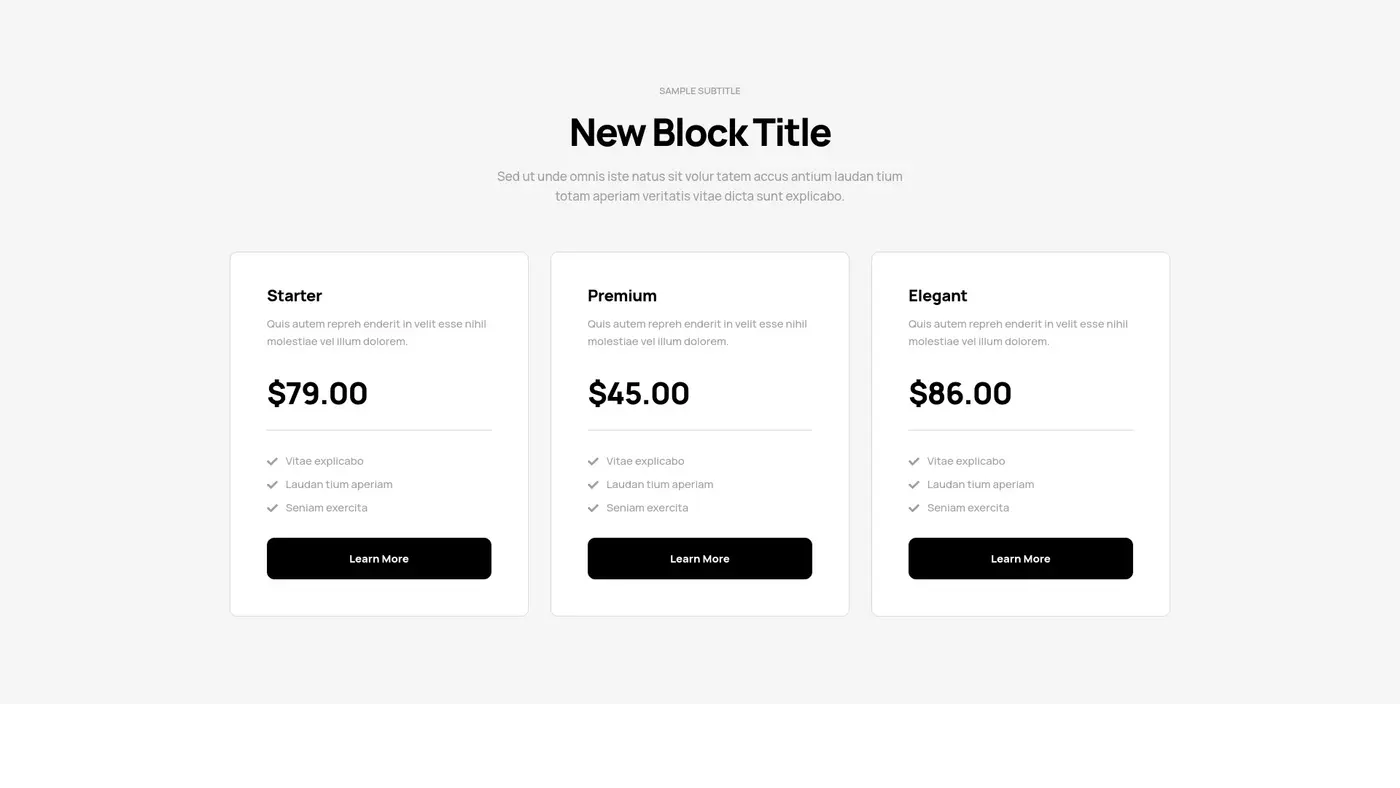Click the checkmark beside Vitae explicabo under Premium
The image size is (1400, 788).
click(x=592, y=461)
